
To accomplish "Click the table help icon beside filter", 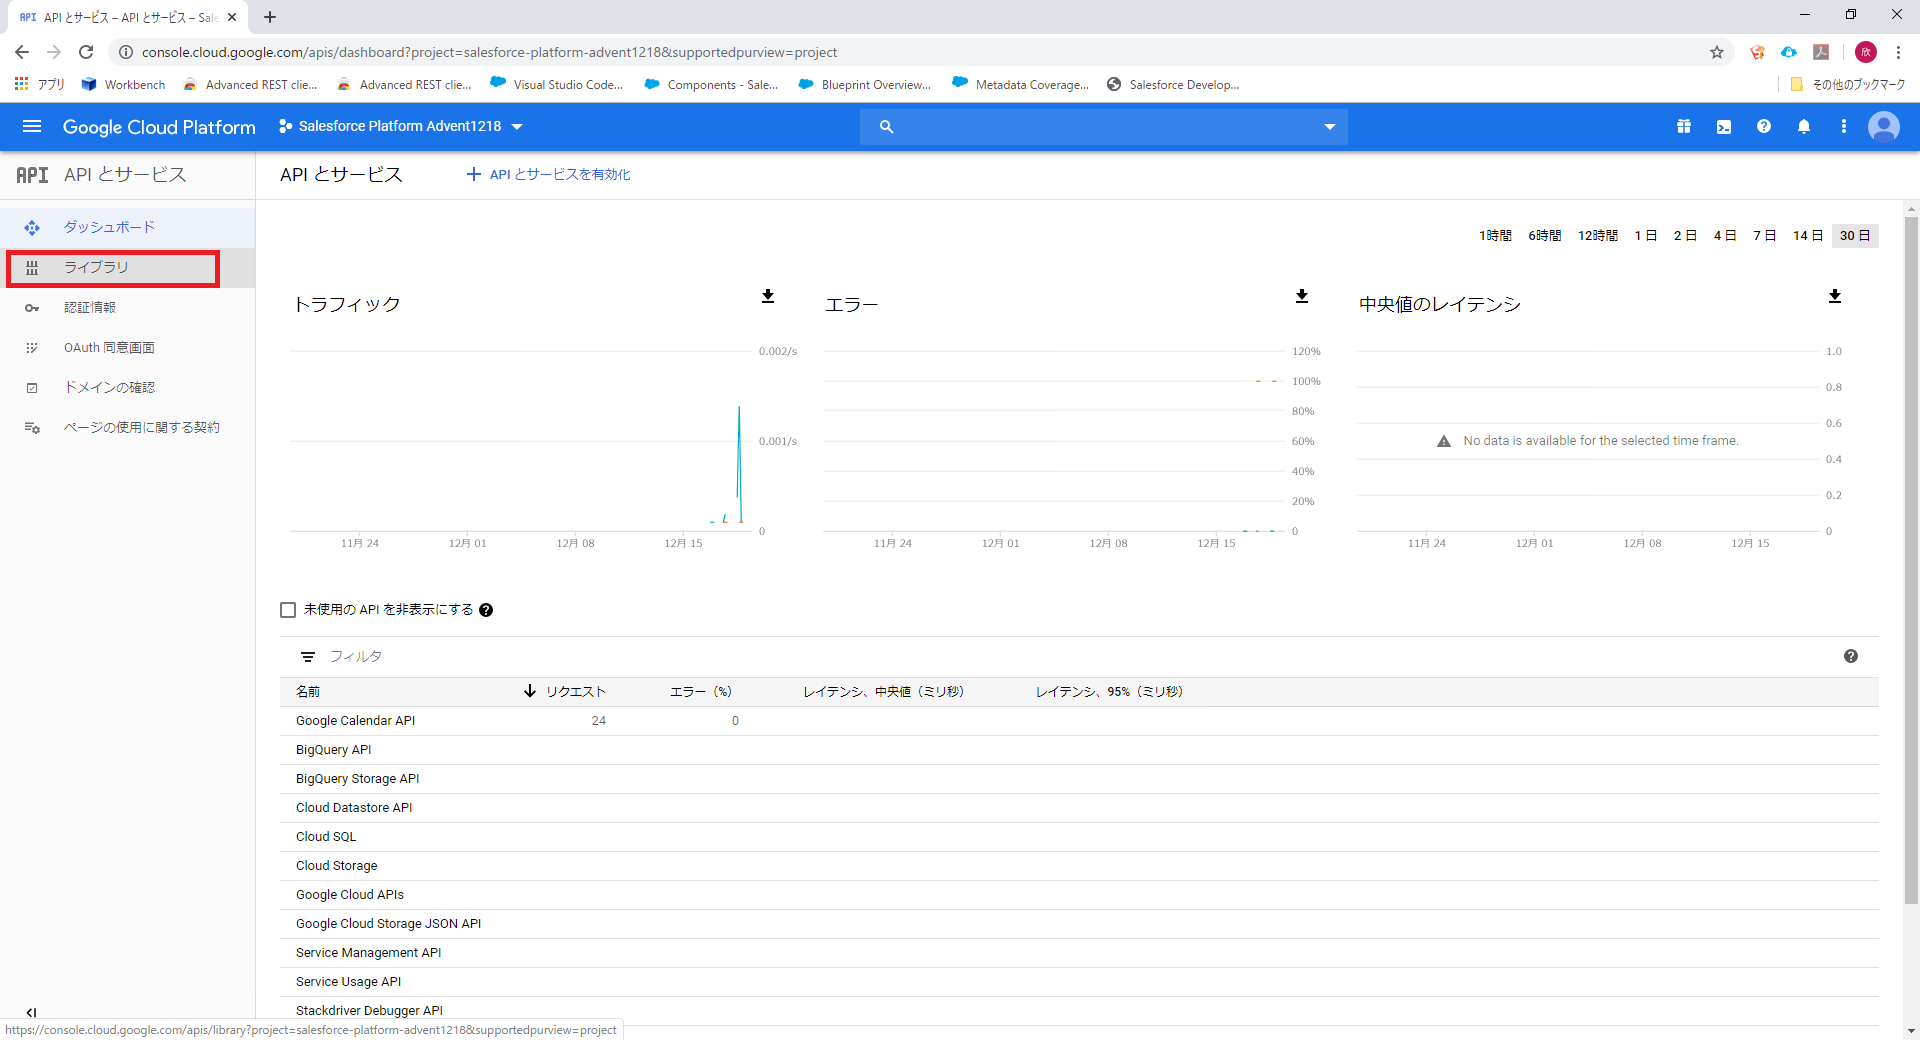I will coord(1851,656).
